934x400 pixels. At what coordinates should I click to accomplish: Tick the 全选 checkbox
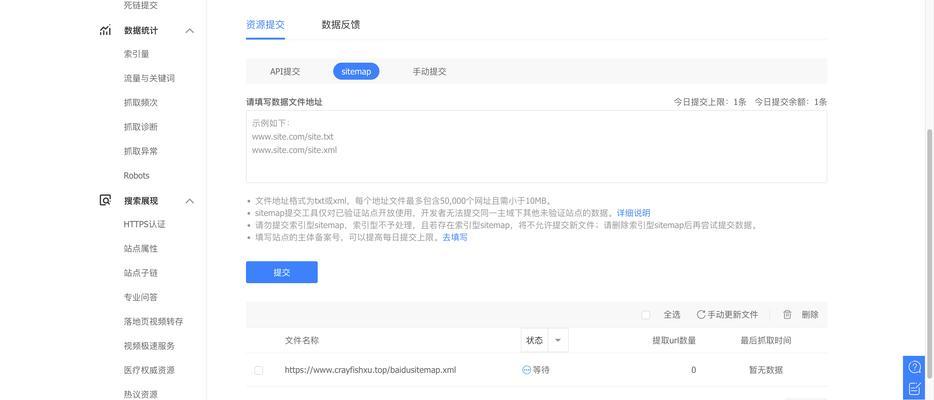coord(646,315)
